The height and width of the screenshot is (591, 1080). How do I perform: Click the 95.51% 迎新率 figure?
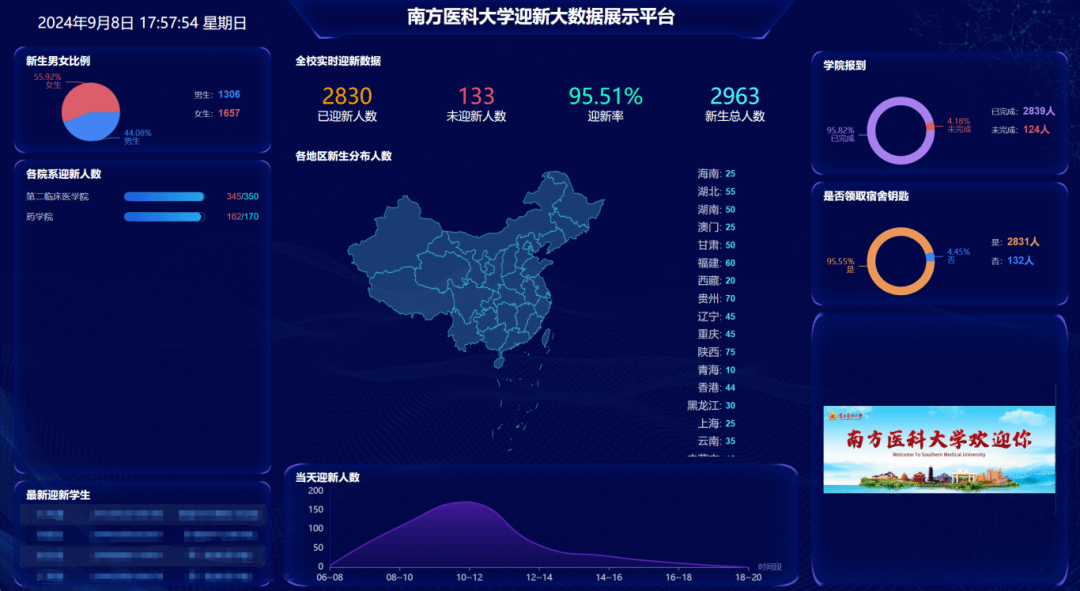605,104
